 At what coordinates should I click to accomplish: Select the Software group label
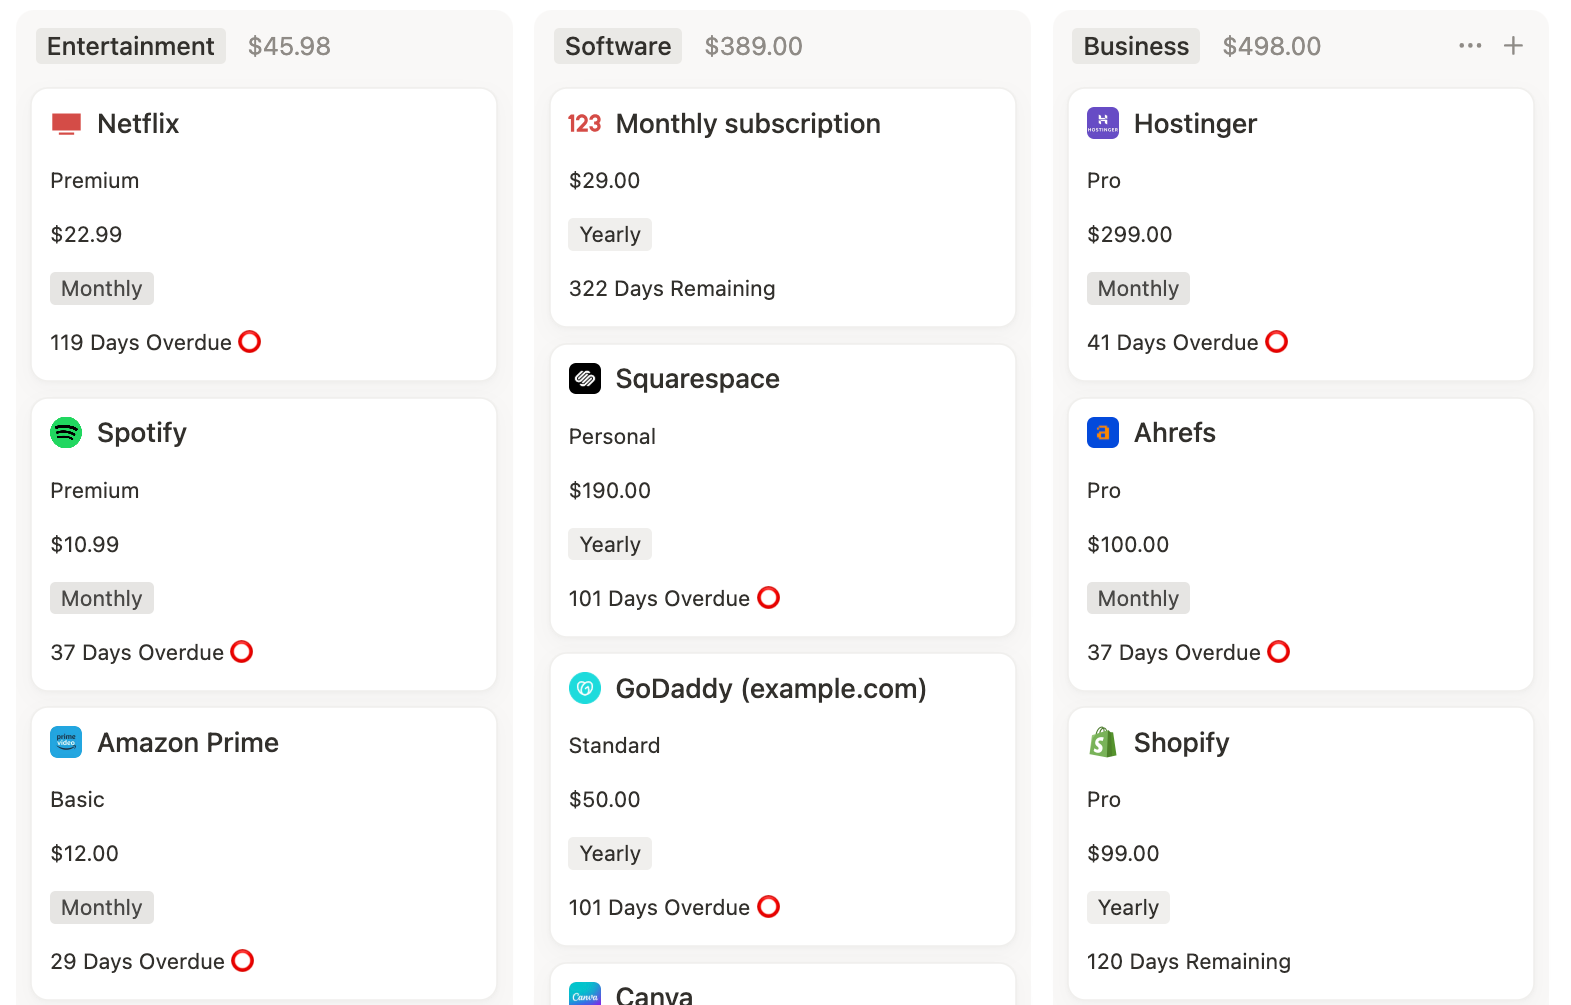(x=618, y=46)
